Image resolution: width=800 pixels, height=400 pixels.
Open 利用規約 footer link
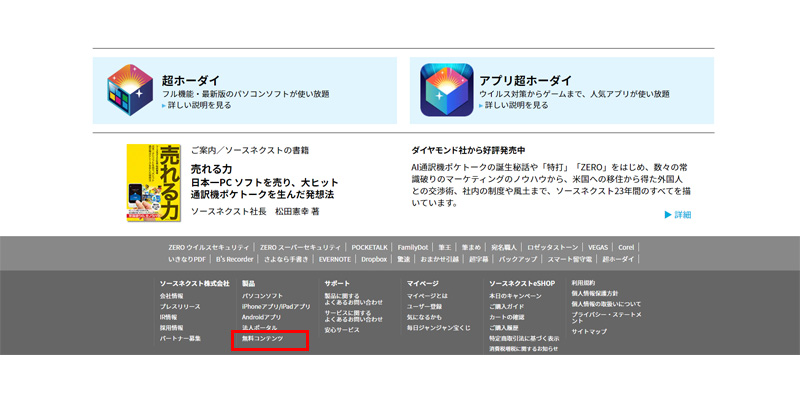tap(583, 283)
